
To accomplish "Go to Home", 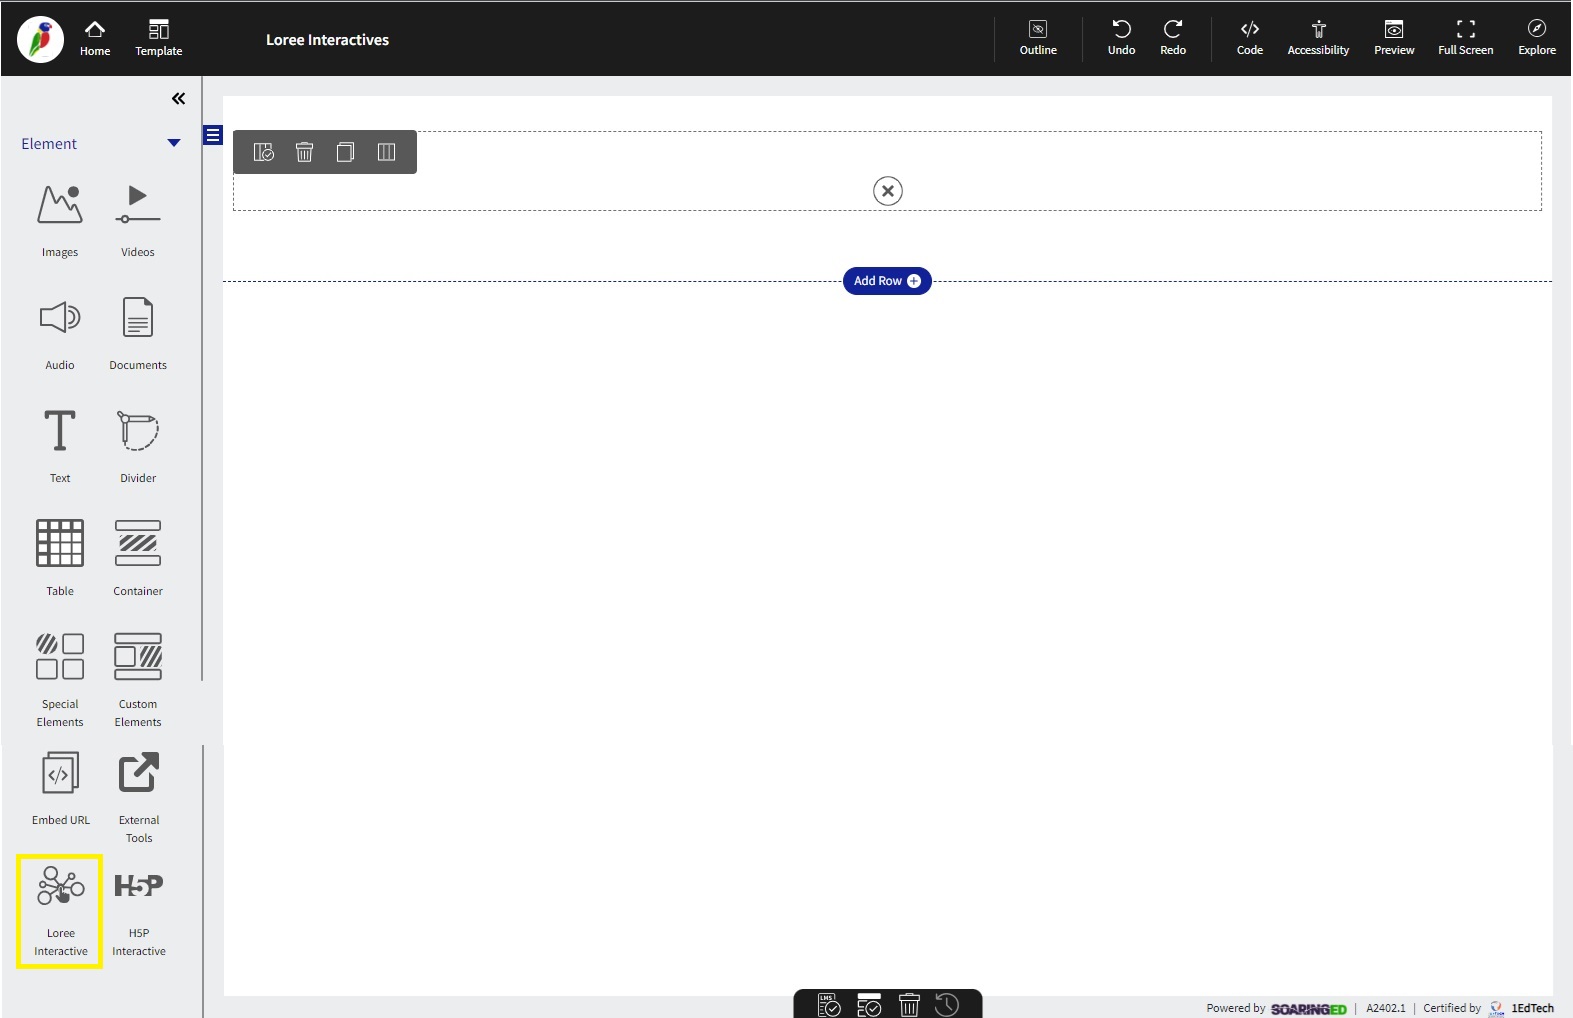I will point(95,38).
